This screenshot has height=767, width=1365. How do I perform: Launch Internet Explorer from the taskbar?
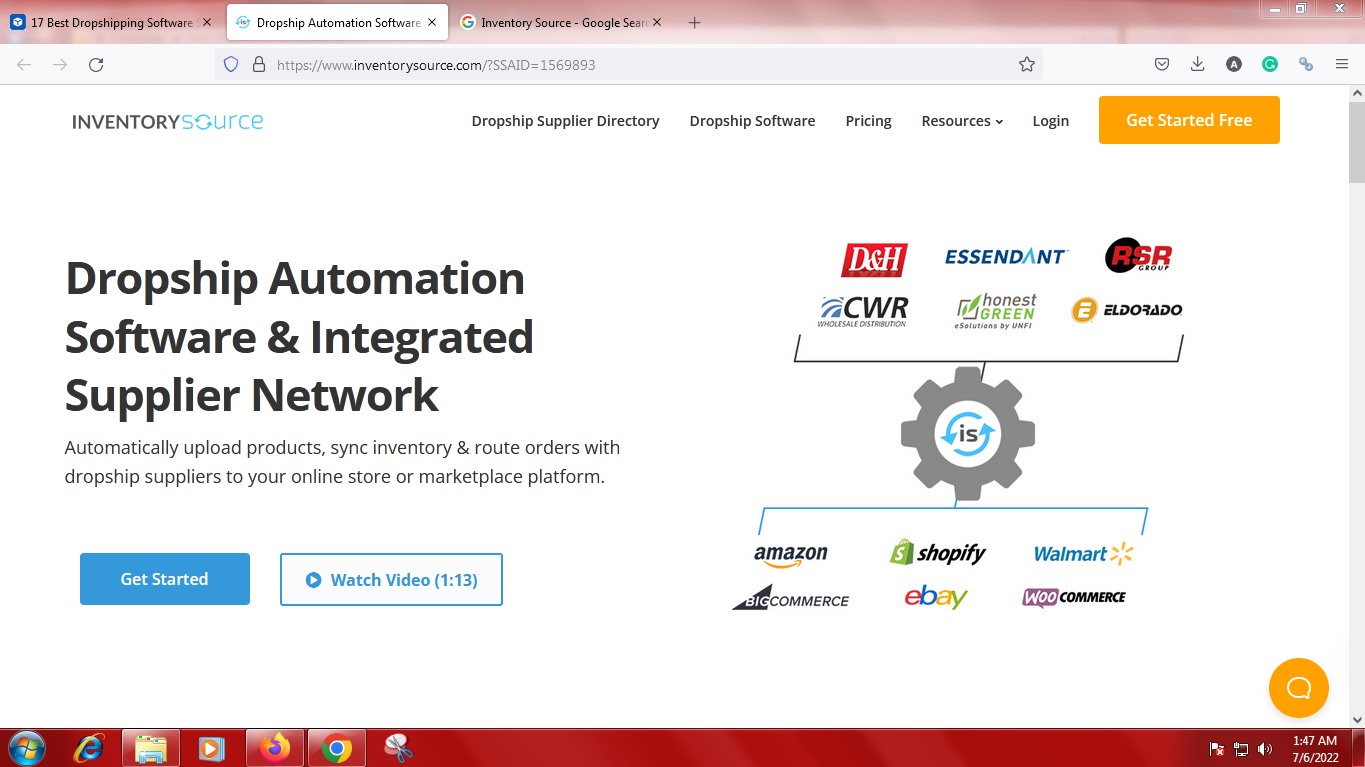[90, 748]
